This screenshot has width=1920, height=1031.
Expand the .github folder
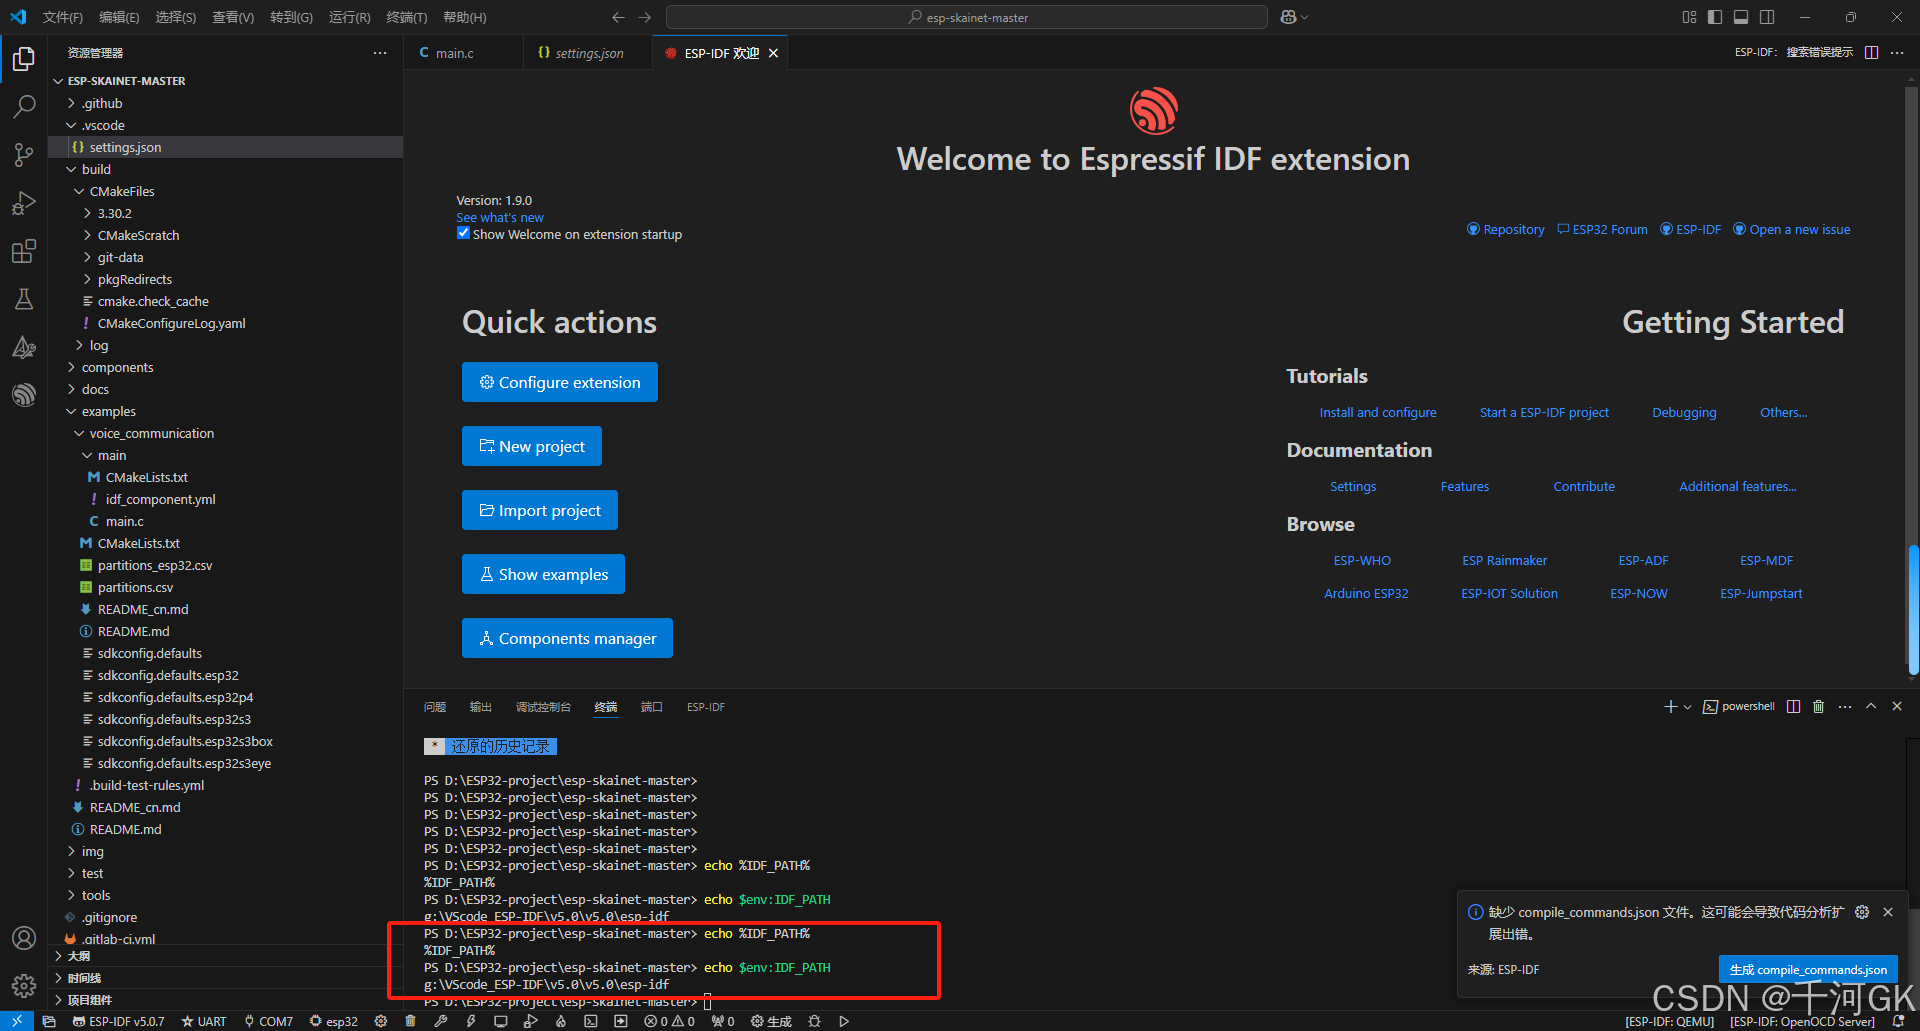226,103
